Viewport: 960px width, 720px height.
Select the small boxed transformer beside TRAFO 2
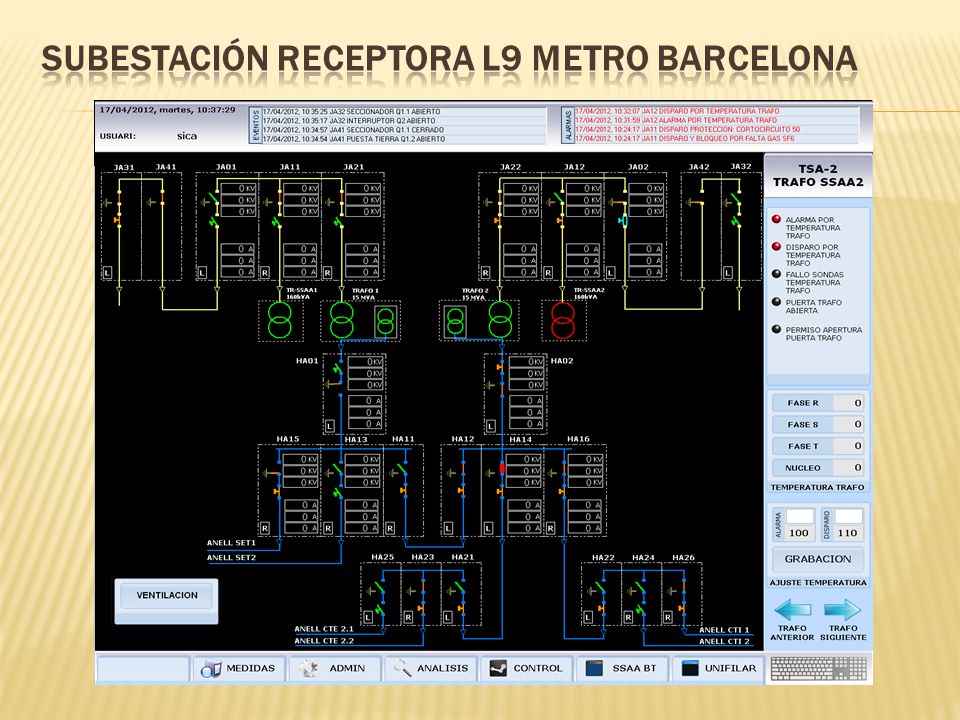coord(456,322)
